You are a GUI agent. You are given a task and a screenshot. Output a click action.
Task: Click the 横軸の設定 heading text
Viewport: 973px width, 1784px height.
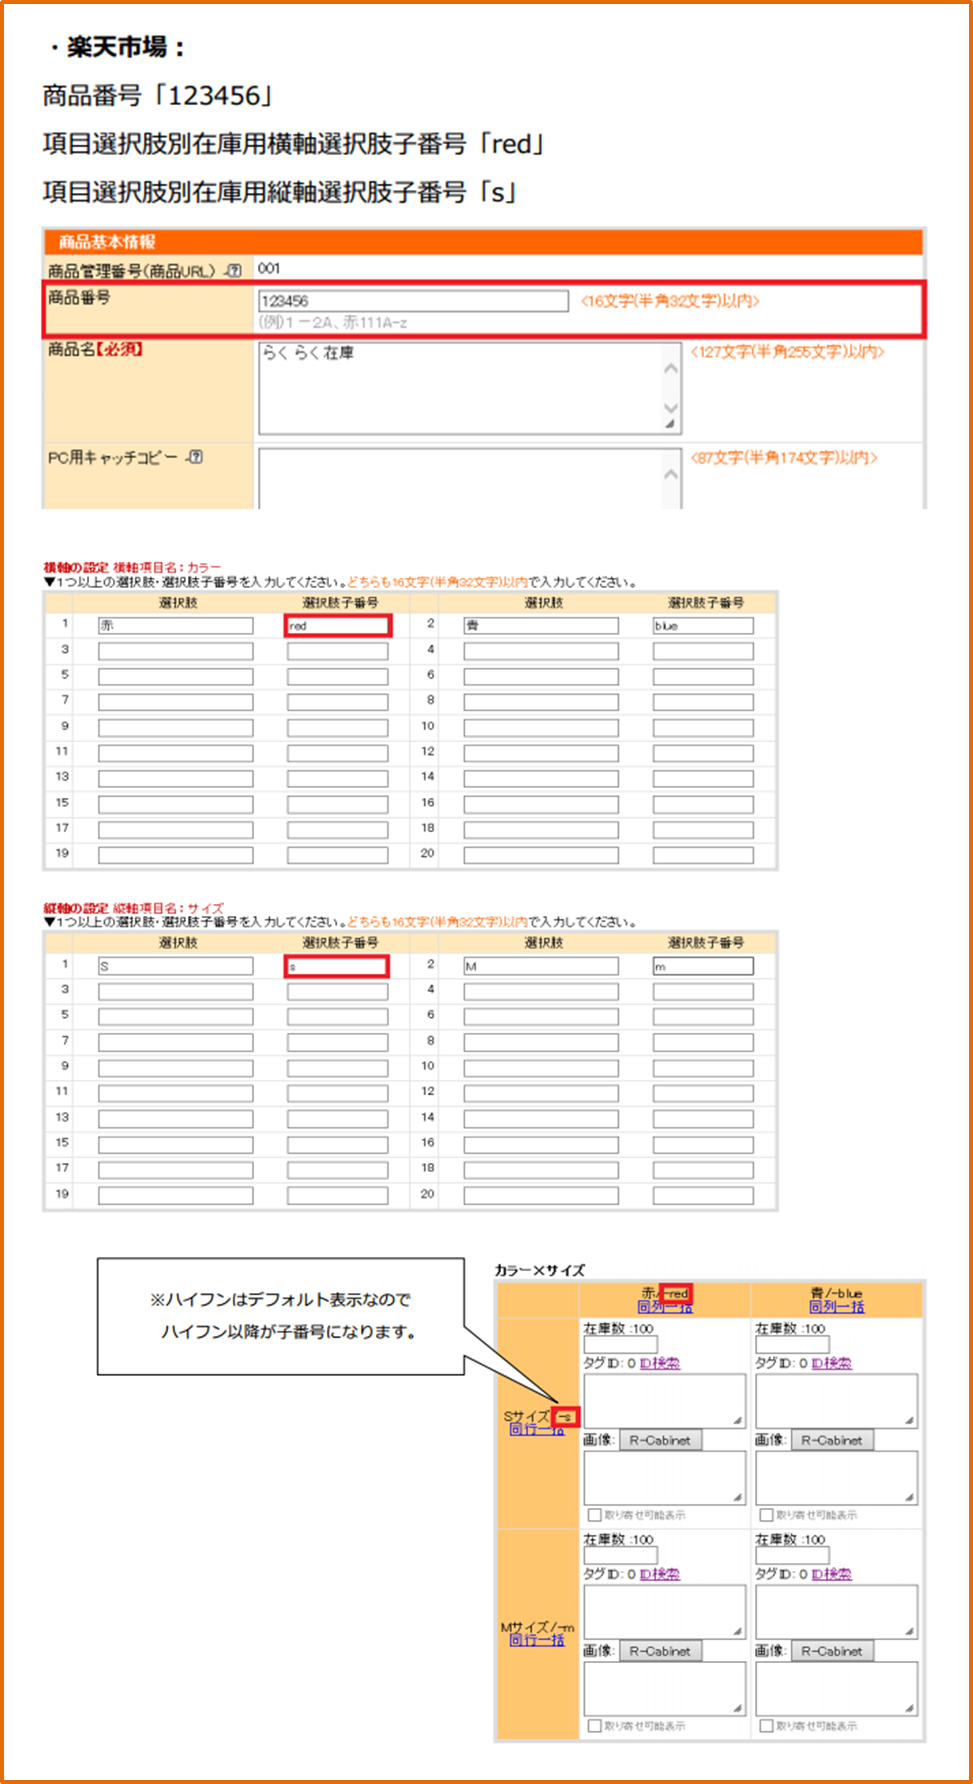(76, 567)
